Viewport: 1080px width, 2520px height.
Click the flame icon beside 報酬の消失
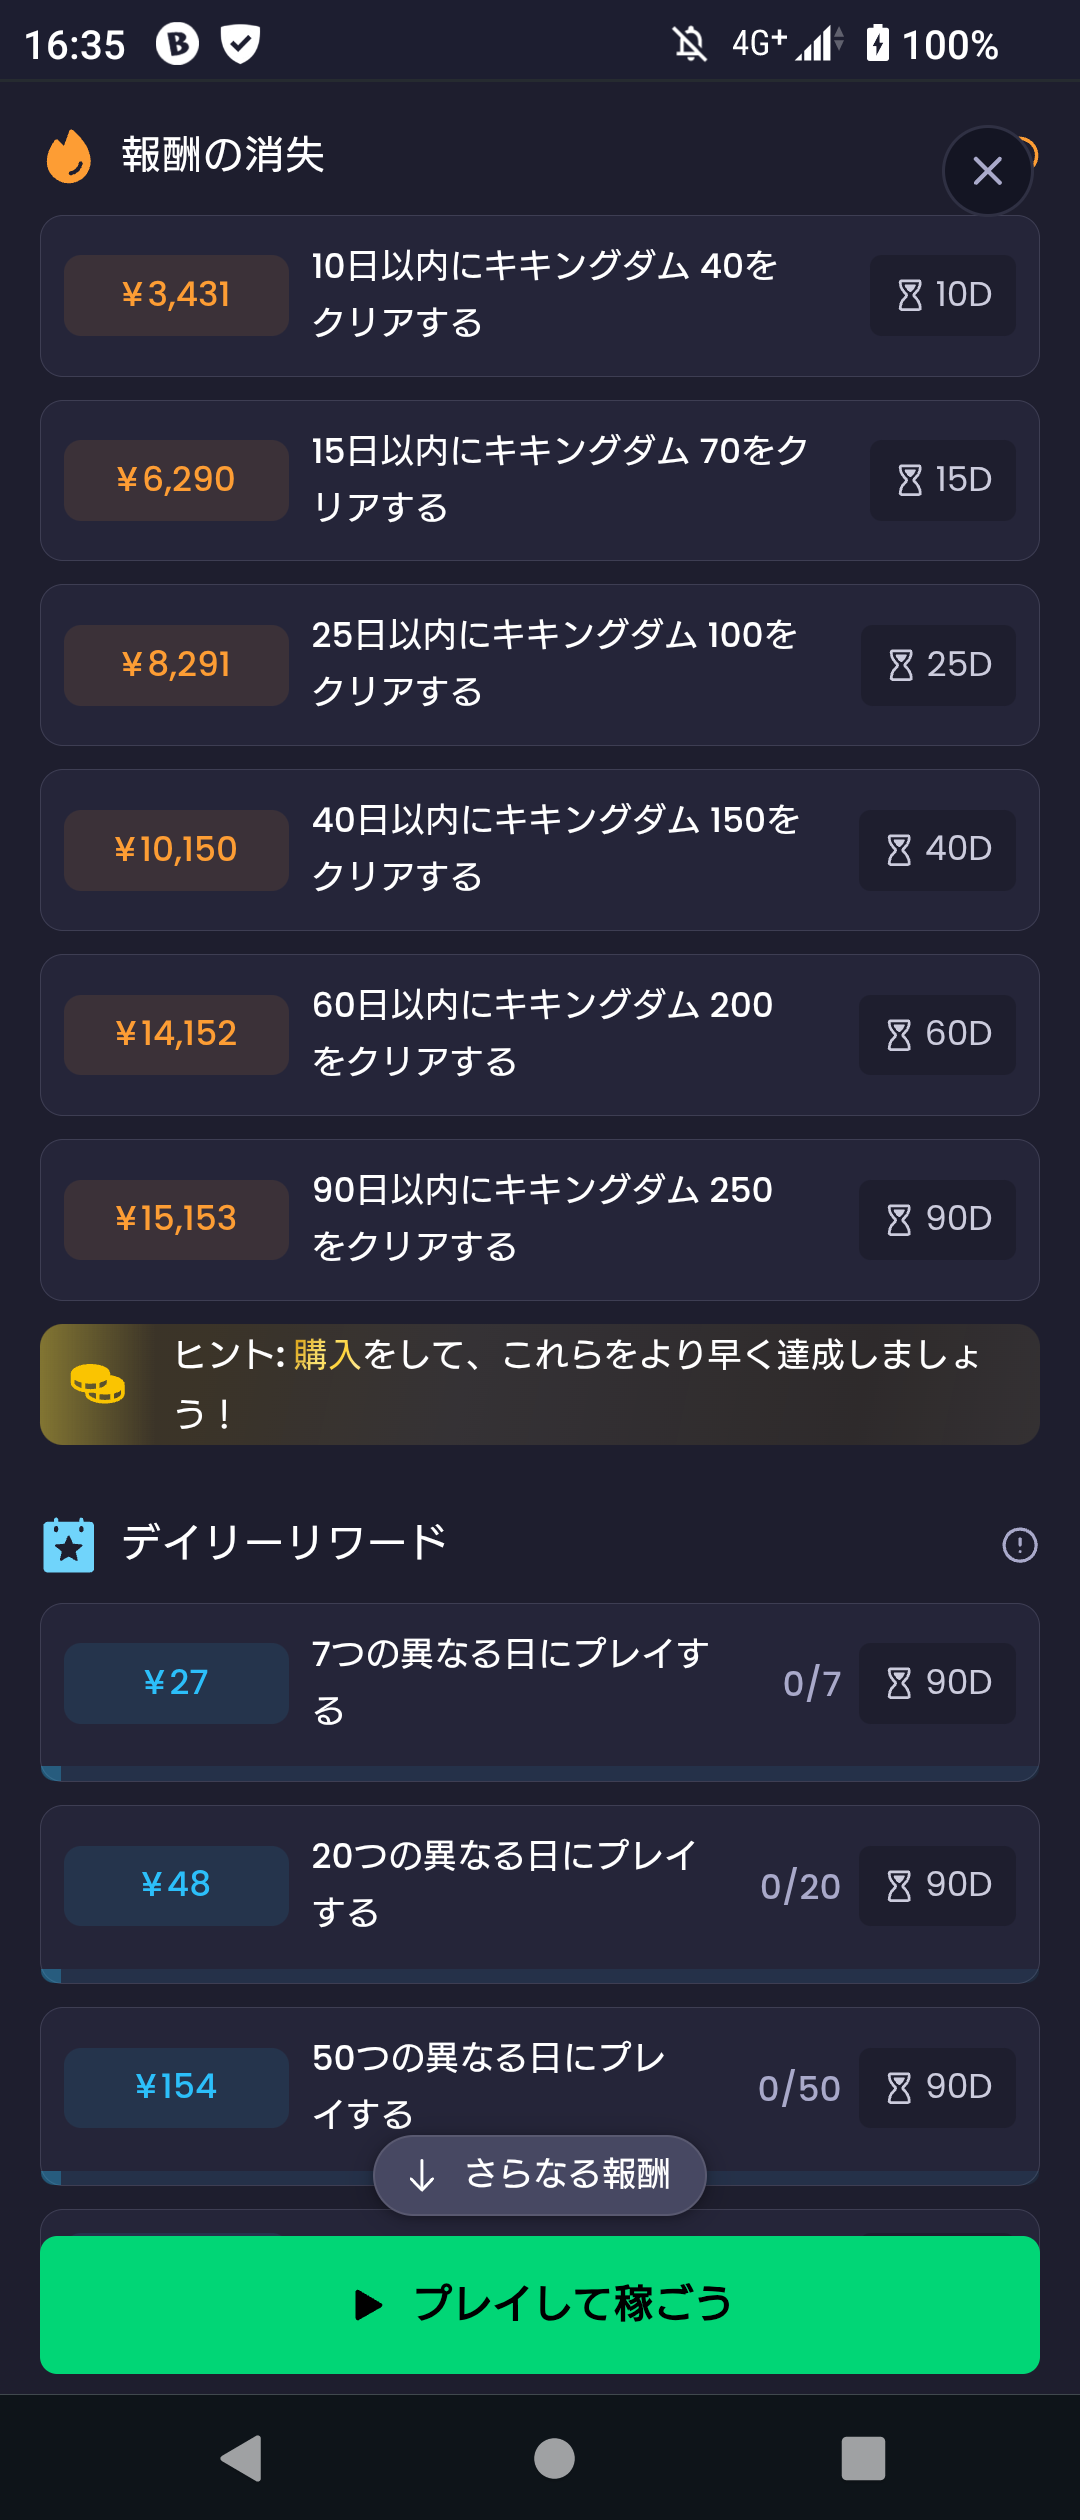(69, 157)
